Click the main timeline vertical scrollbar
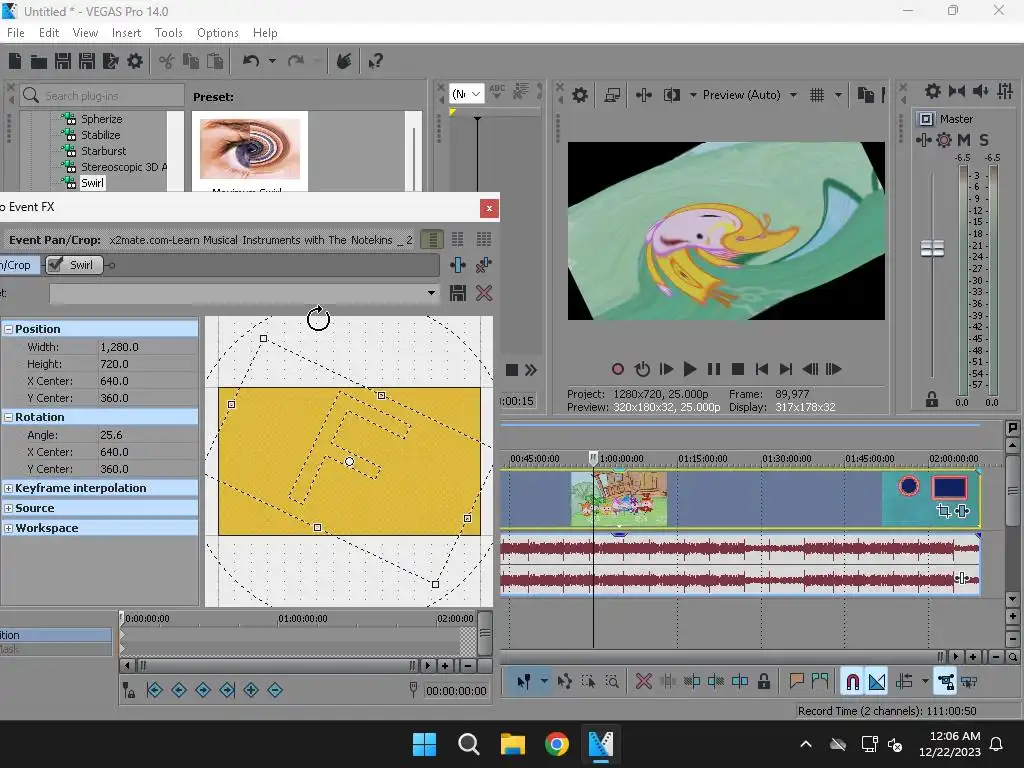The width and height of the screenshot is (1024, 768). click(x=1012, y=491)
